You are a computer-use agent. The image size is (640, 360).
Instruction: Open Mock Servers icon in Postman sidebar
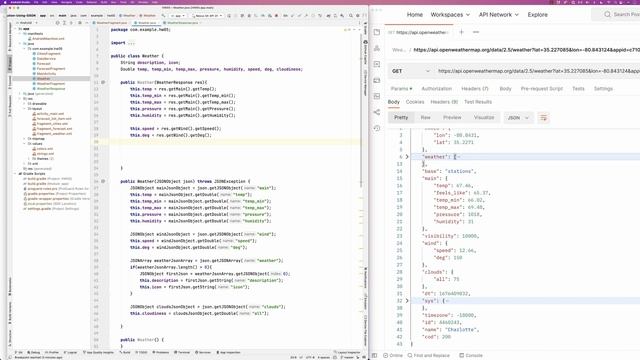pyautogui.click(x=377, y=80)
